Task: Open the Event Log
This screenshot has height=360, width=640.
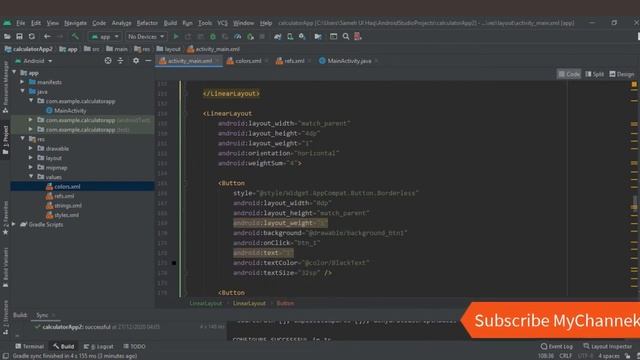Action: tap(557, 347)
